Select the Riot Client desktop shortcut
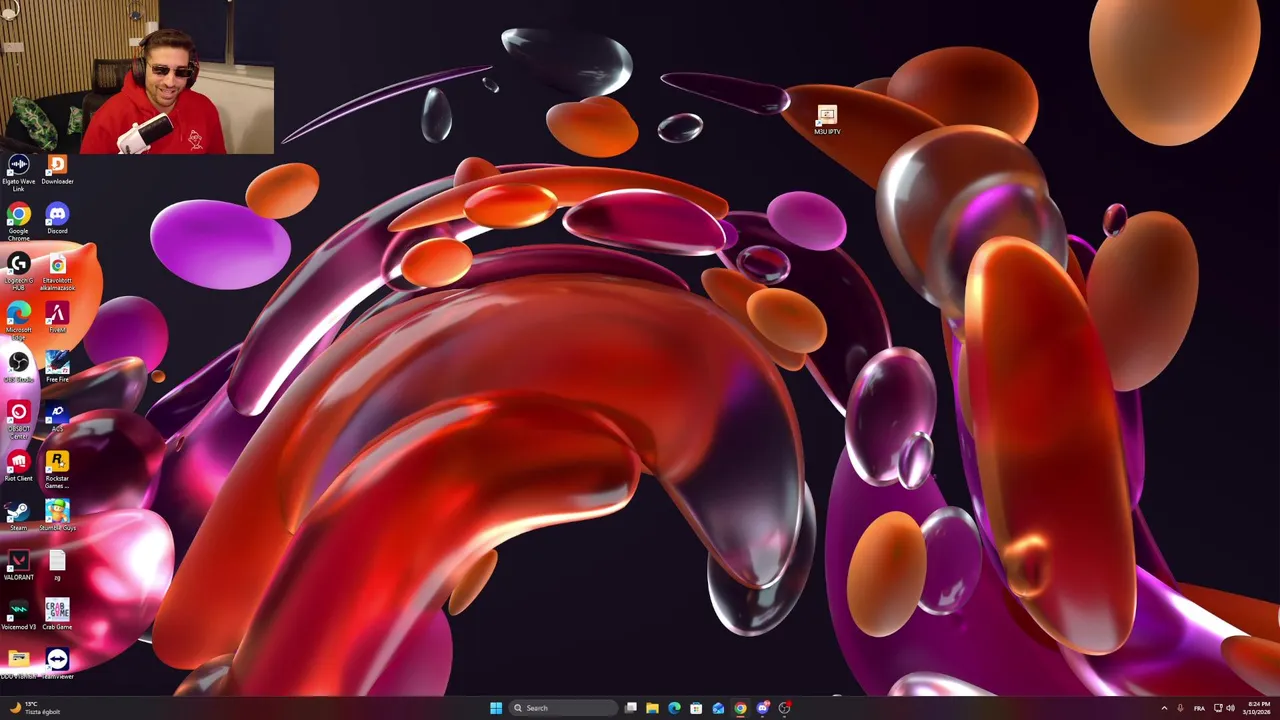This screenshot has height=720, width=1280. [18, 465]
